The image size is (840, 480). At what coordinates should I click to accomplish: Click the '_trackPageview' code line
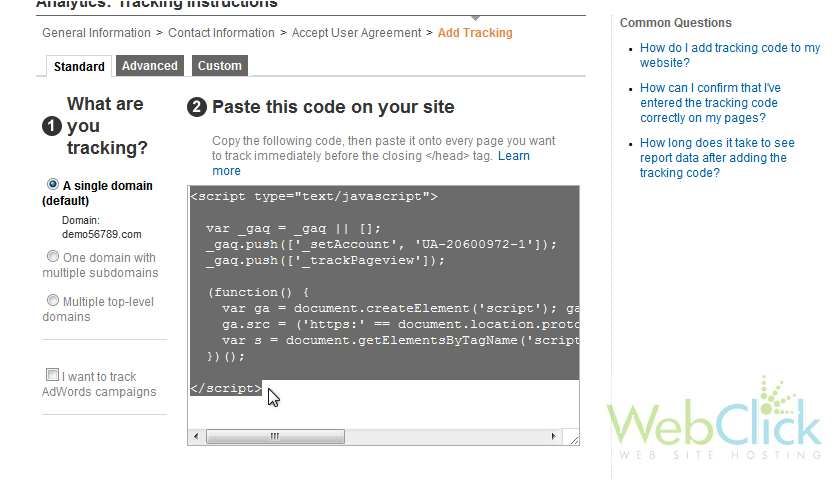(325, 260)
